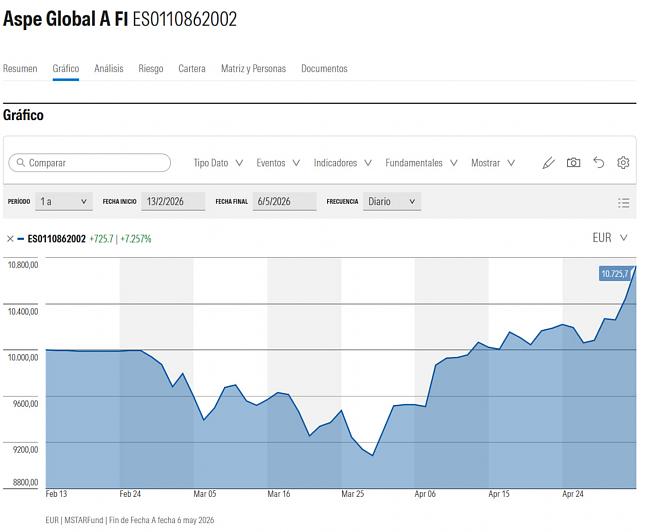Click the Fecha Inicio 13/2/2026 field

point(173,202)
